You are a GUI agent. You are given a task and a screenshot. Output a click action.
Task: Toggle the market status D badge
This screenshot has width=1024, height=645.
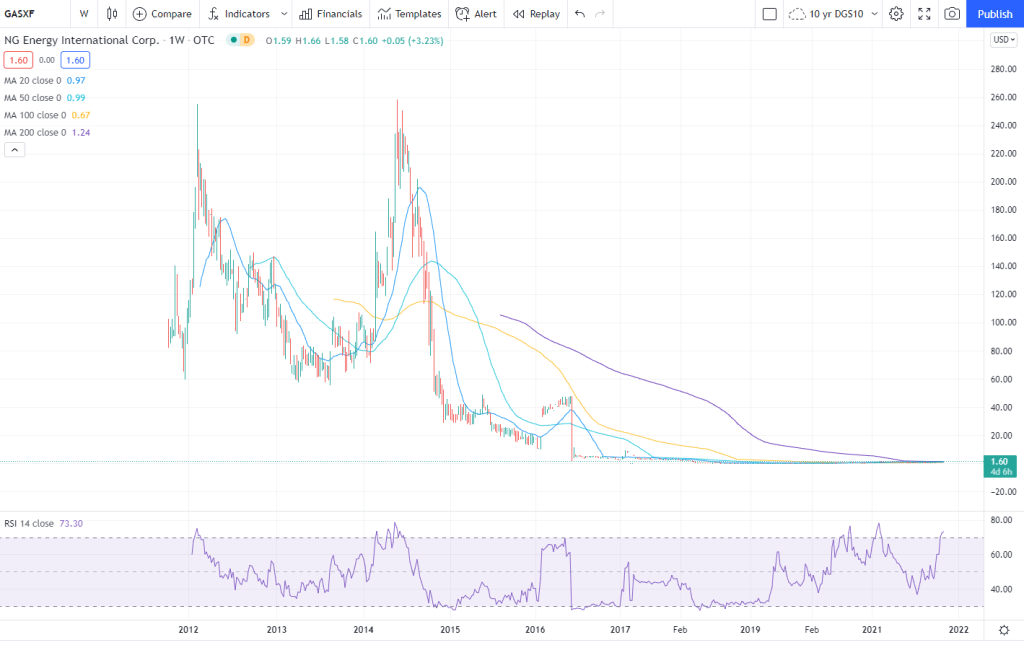[x=247, y=40]
